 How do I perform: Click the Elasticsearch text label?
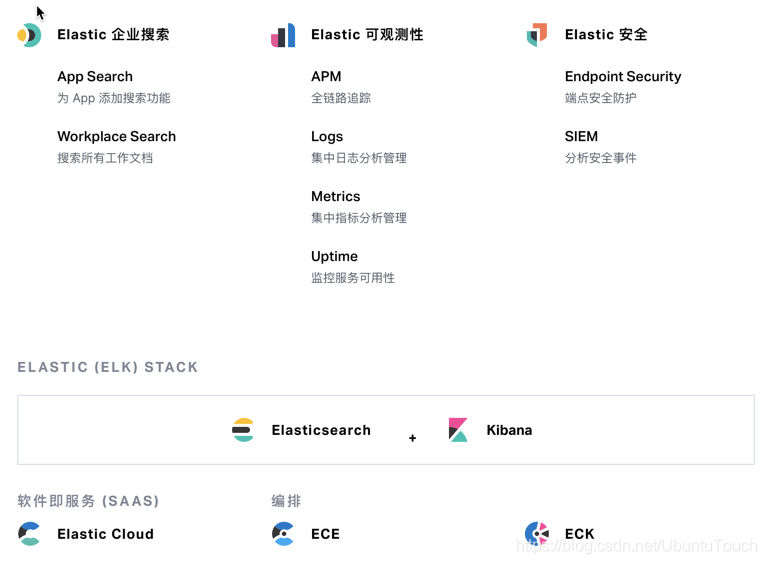321,430
